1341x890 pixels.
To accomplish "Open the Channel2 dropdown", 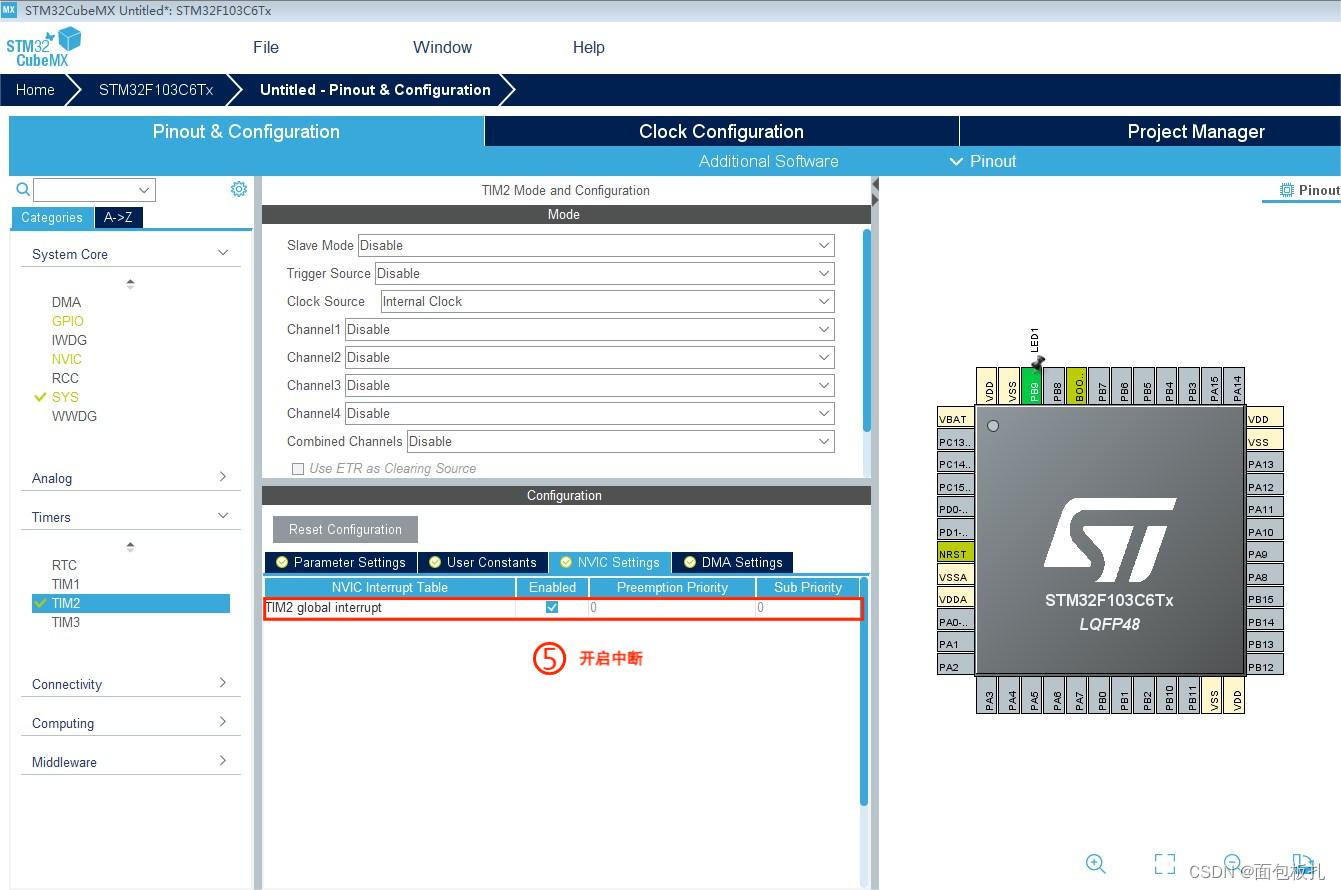I will coord(590,357).
